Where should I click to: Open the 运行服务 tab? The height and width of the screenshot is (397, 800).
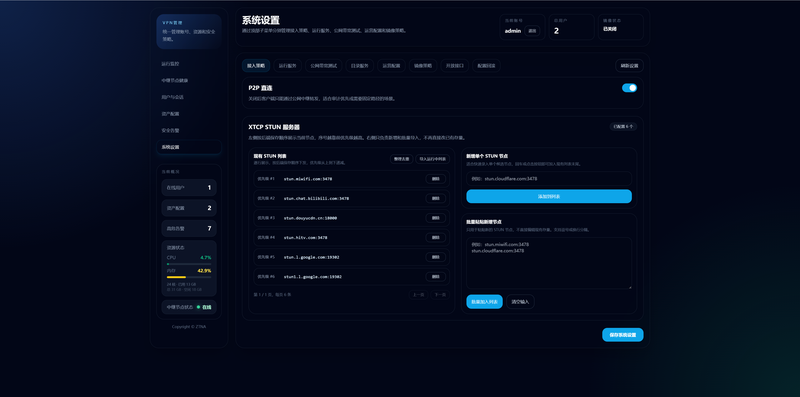[288, 66]
